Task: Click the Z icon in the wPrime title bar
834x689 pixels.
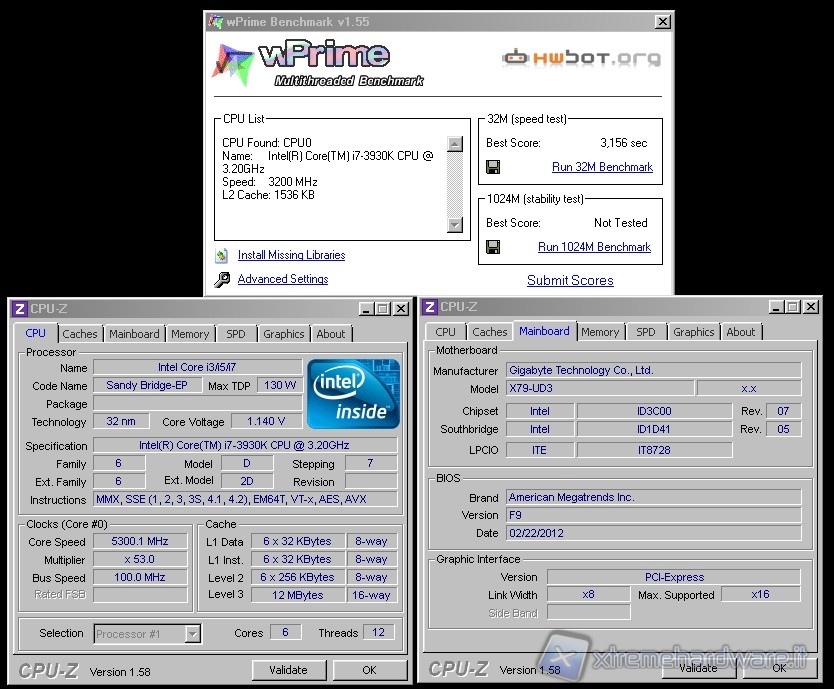Action: click(215, 22)
